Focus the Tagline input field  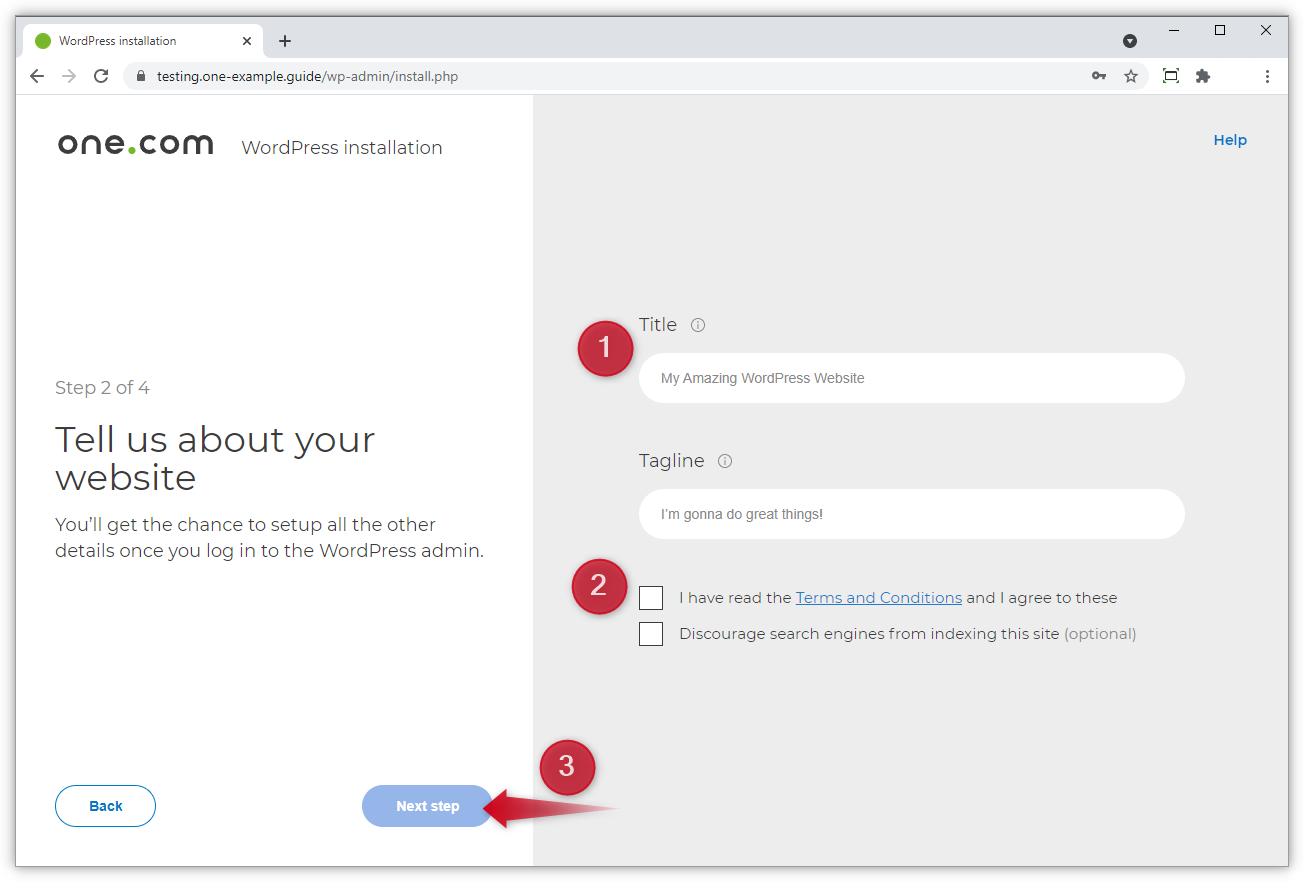point(912,514)
